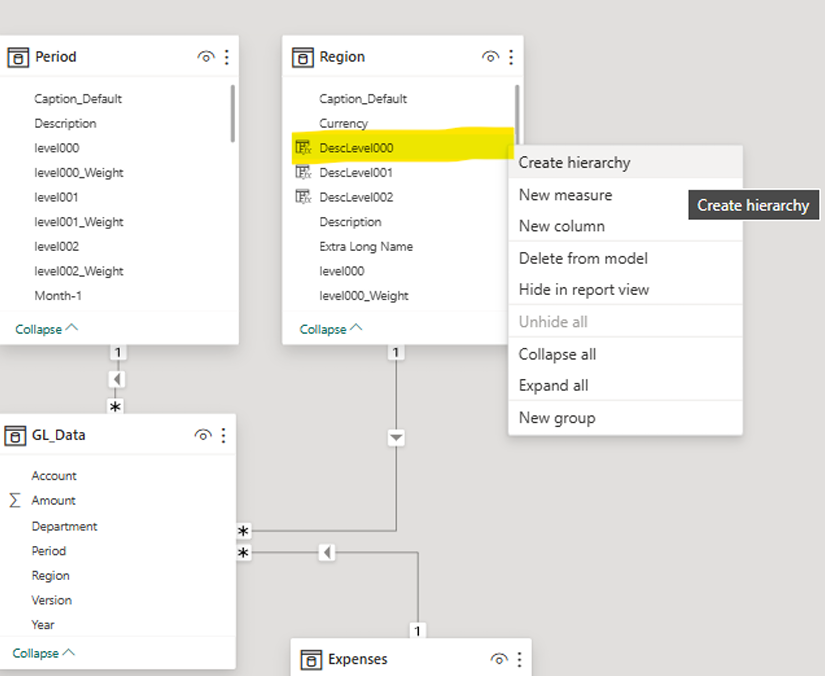Click the DescLevel001 calculated column icon
The height and width of the screenshot is (676, 828).
(x=303, y=172)
